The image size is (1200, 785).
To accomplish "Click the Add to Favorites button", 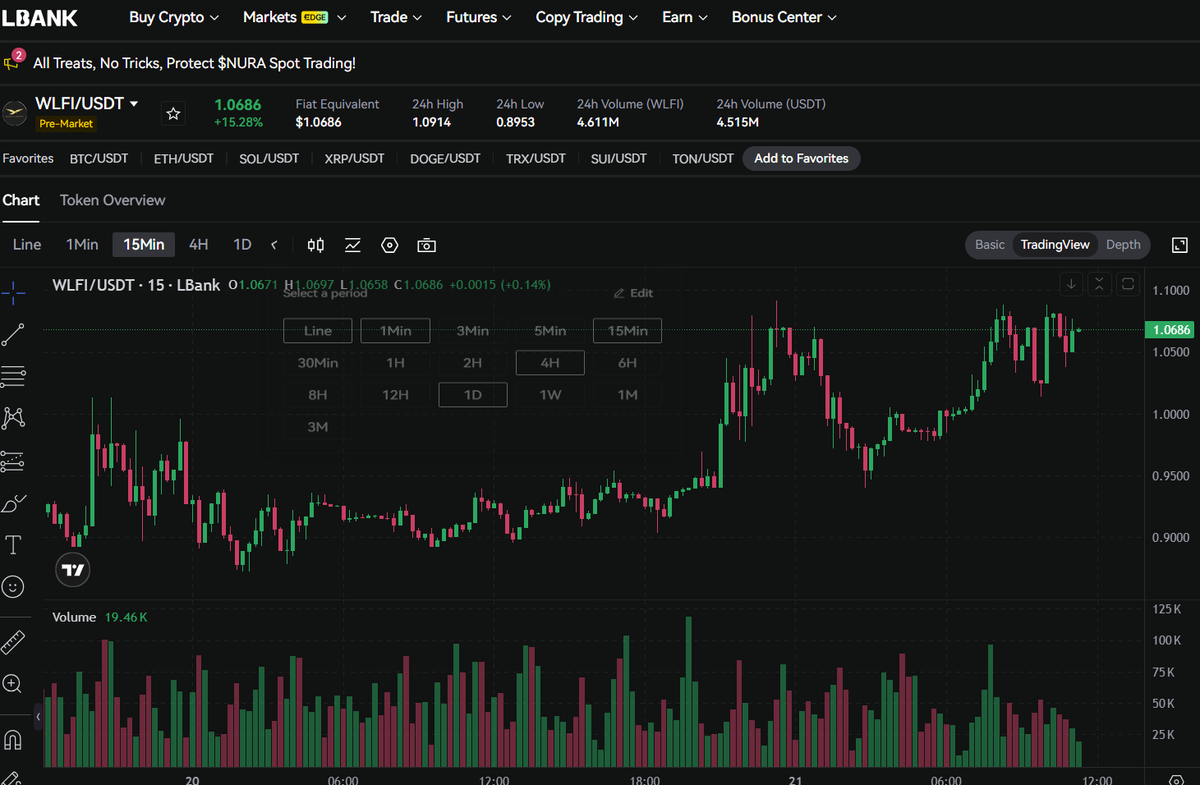I will point(801,158).
